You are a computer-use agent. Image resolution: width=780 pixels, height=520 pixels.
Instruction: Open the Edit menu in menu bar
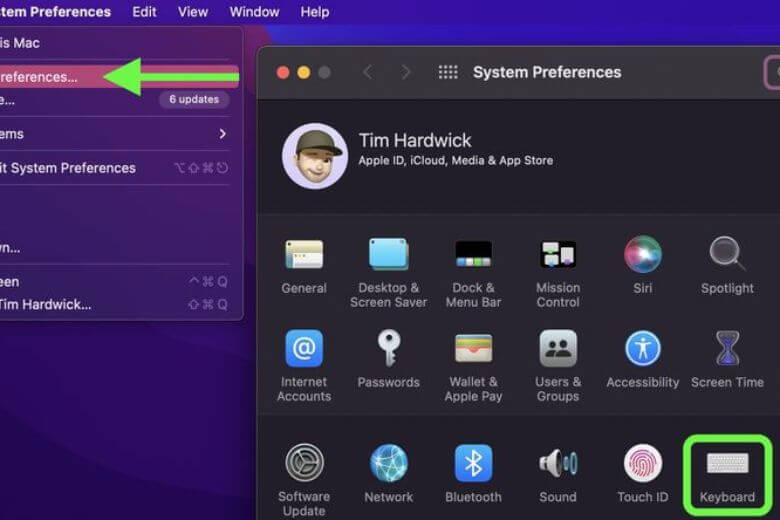coord(144,12)
